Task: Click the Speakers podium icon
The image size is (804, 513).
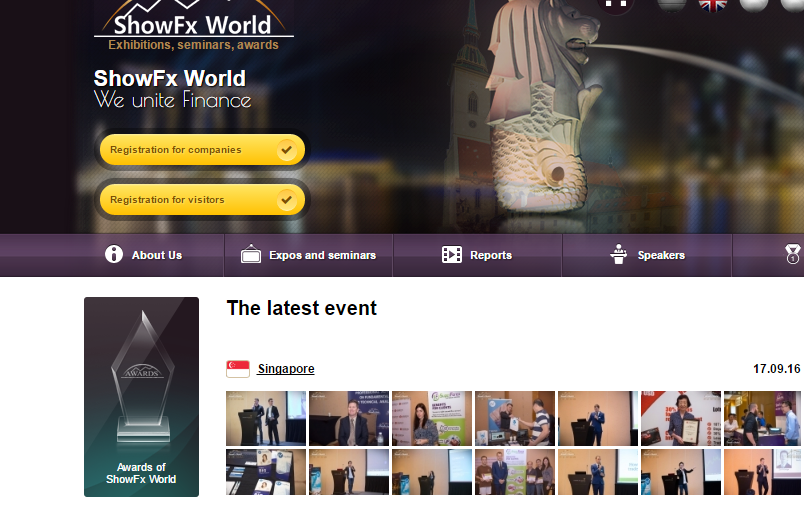Action: pos(619,254)
